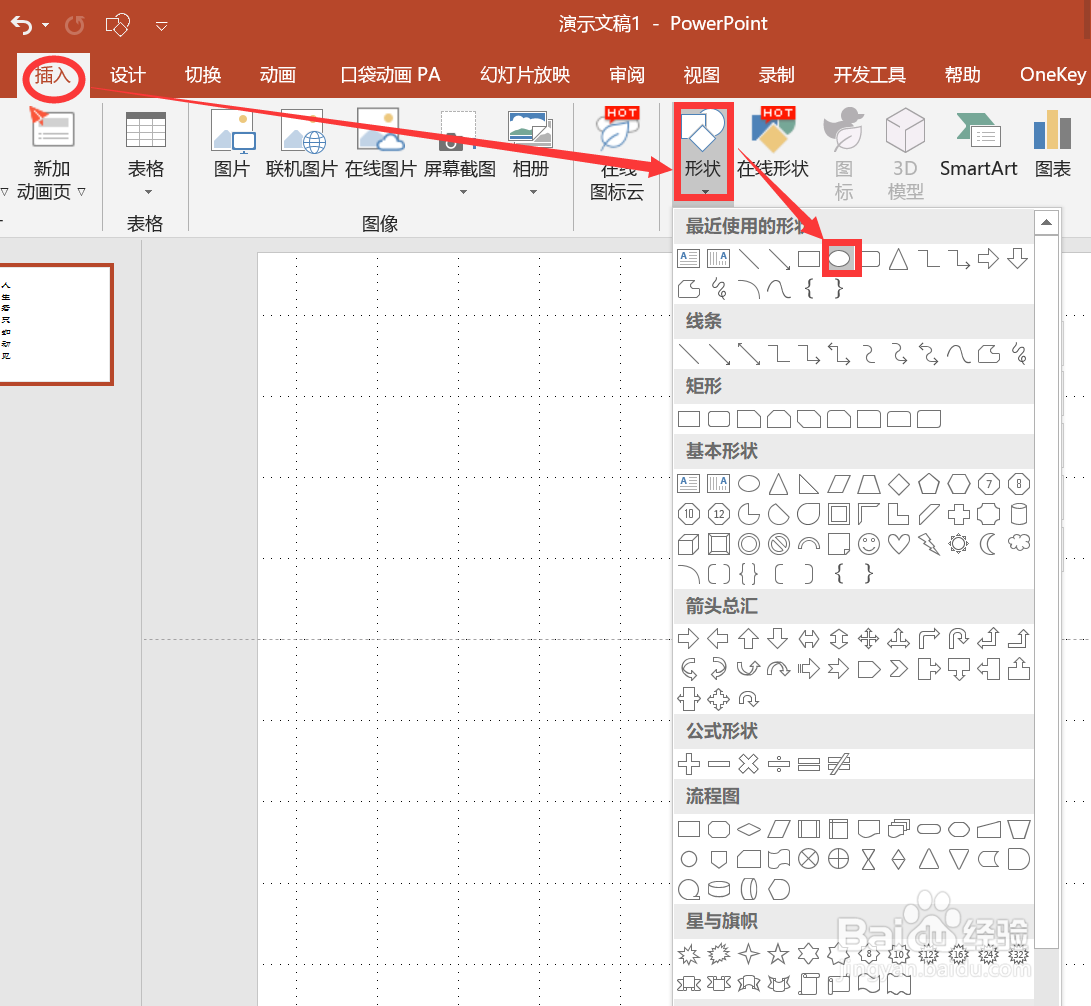
Task: Pick the lightning bolt shape
Action: click(x=929, y=543)
